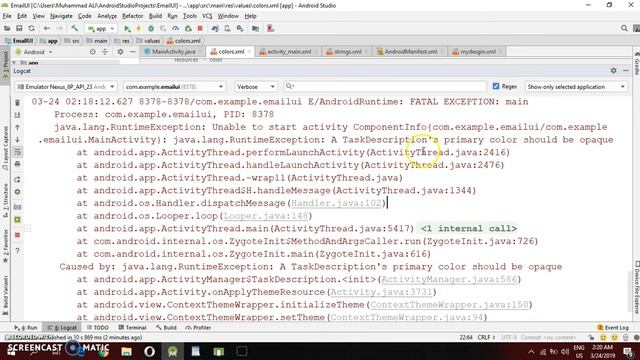The width and height of the screenshot is (640, 360).
Task: Click the logcat Print icon
Action: pos(18,164)
